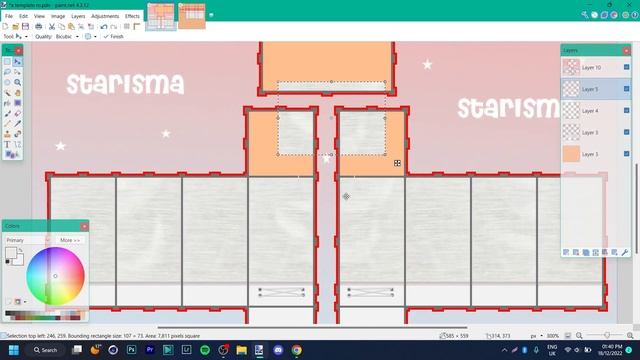
Task: Select Layer 4 in Layers panel
Action: [596, 111]
